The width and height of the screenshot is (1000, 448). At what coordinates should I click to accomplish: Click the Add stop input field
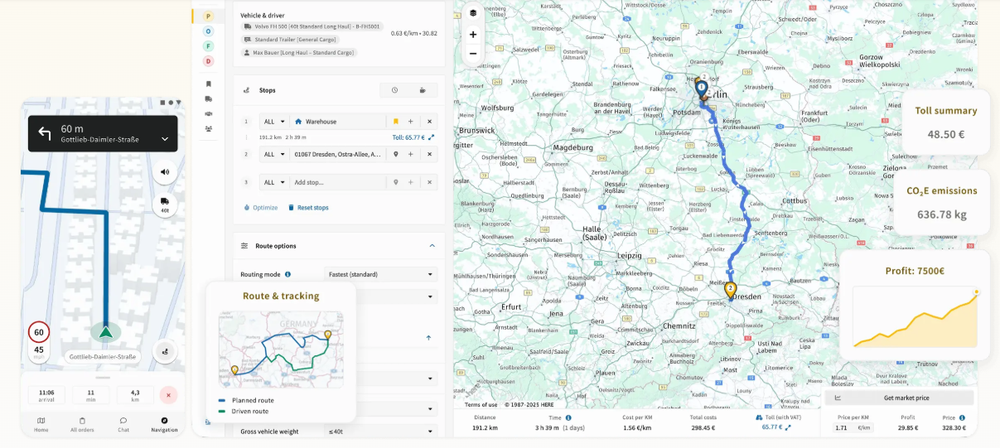coord(338,183)
